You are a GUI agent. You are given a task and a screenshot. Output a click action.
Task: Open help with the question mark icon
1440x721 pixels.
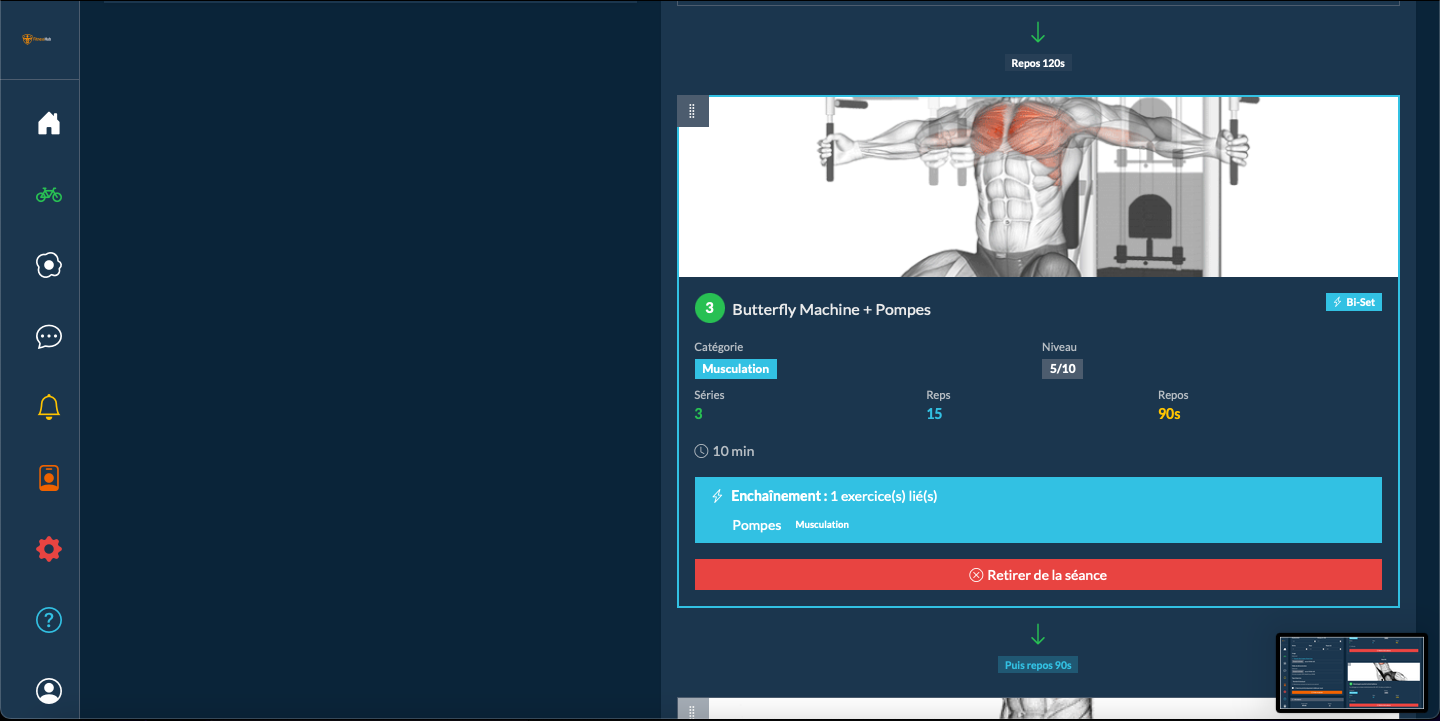tap(49, 620)
